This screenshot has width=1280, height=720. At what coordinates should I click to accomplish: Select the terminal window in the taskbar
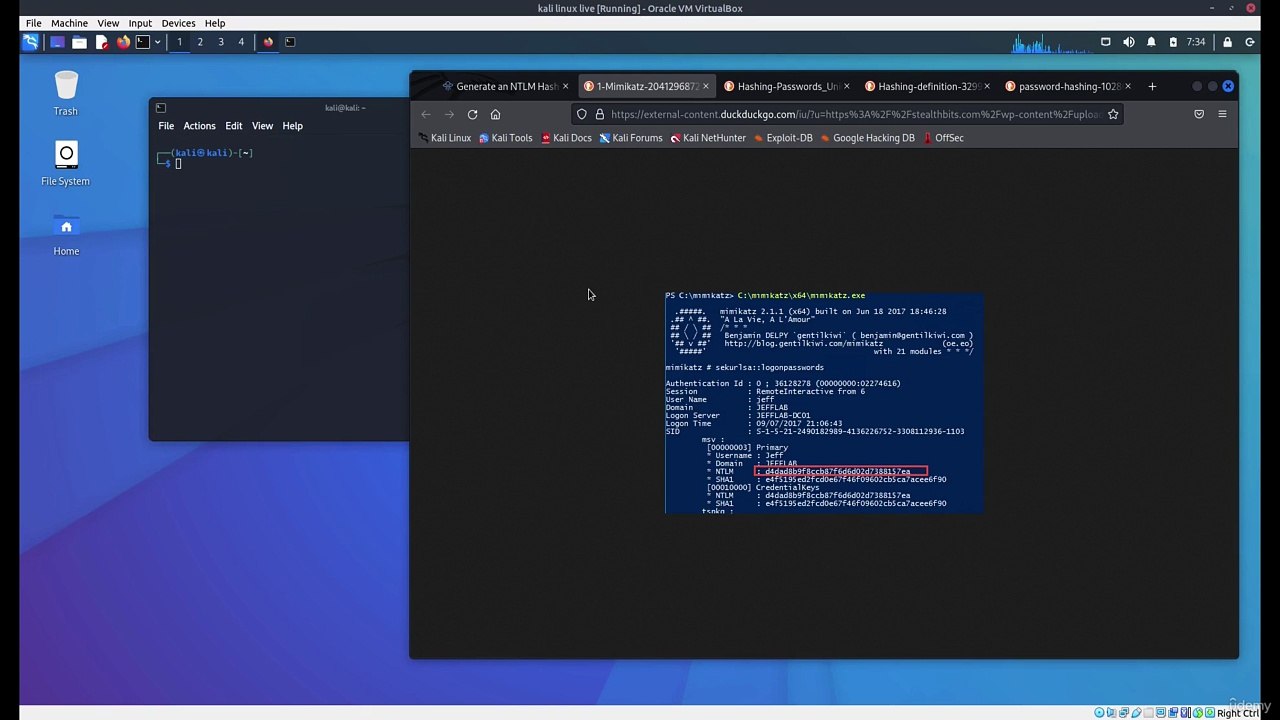pyautogui.click(x=290, y=42)
